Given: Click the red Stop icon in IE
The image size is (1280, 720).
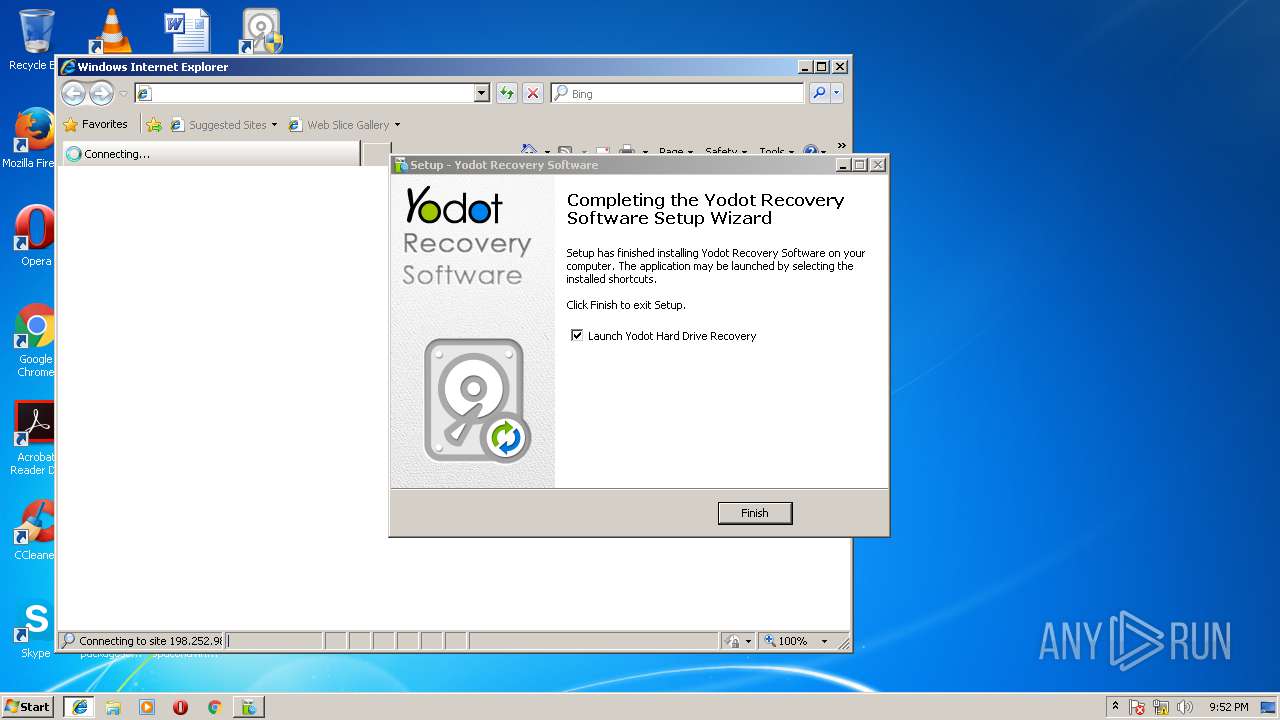Looking at the screenshot, I should point(533,93).
